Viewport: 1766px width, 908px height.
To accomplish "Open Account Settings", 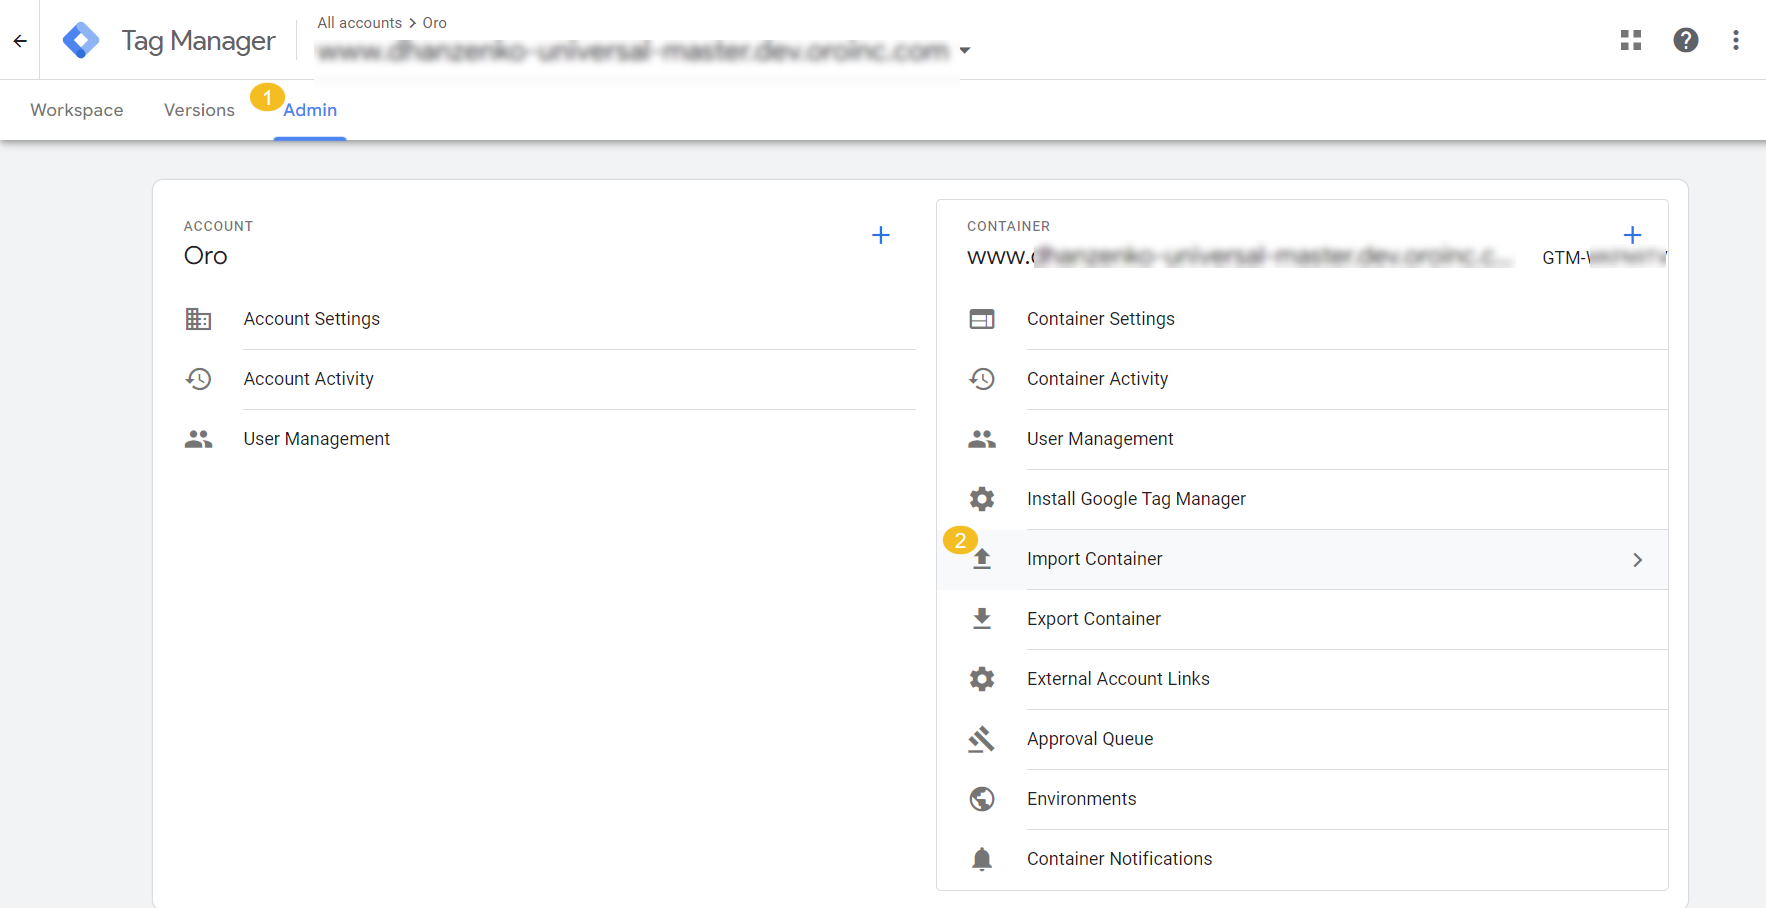I will pyautogui.click(x=312, y=319).
